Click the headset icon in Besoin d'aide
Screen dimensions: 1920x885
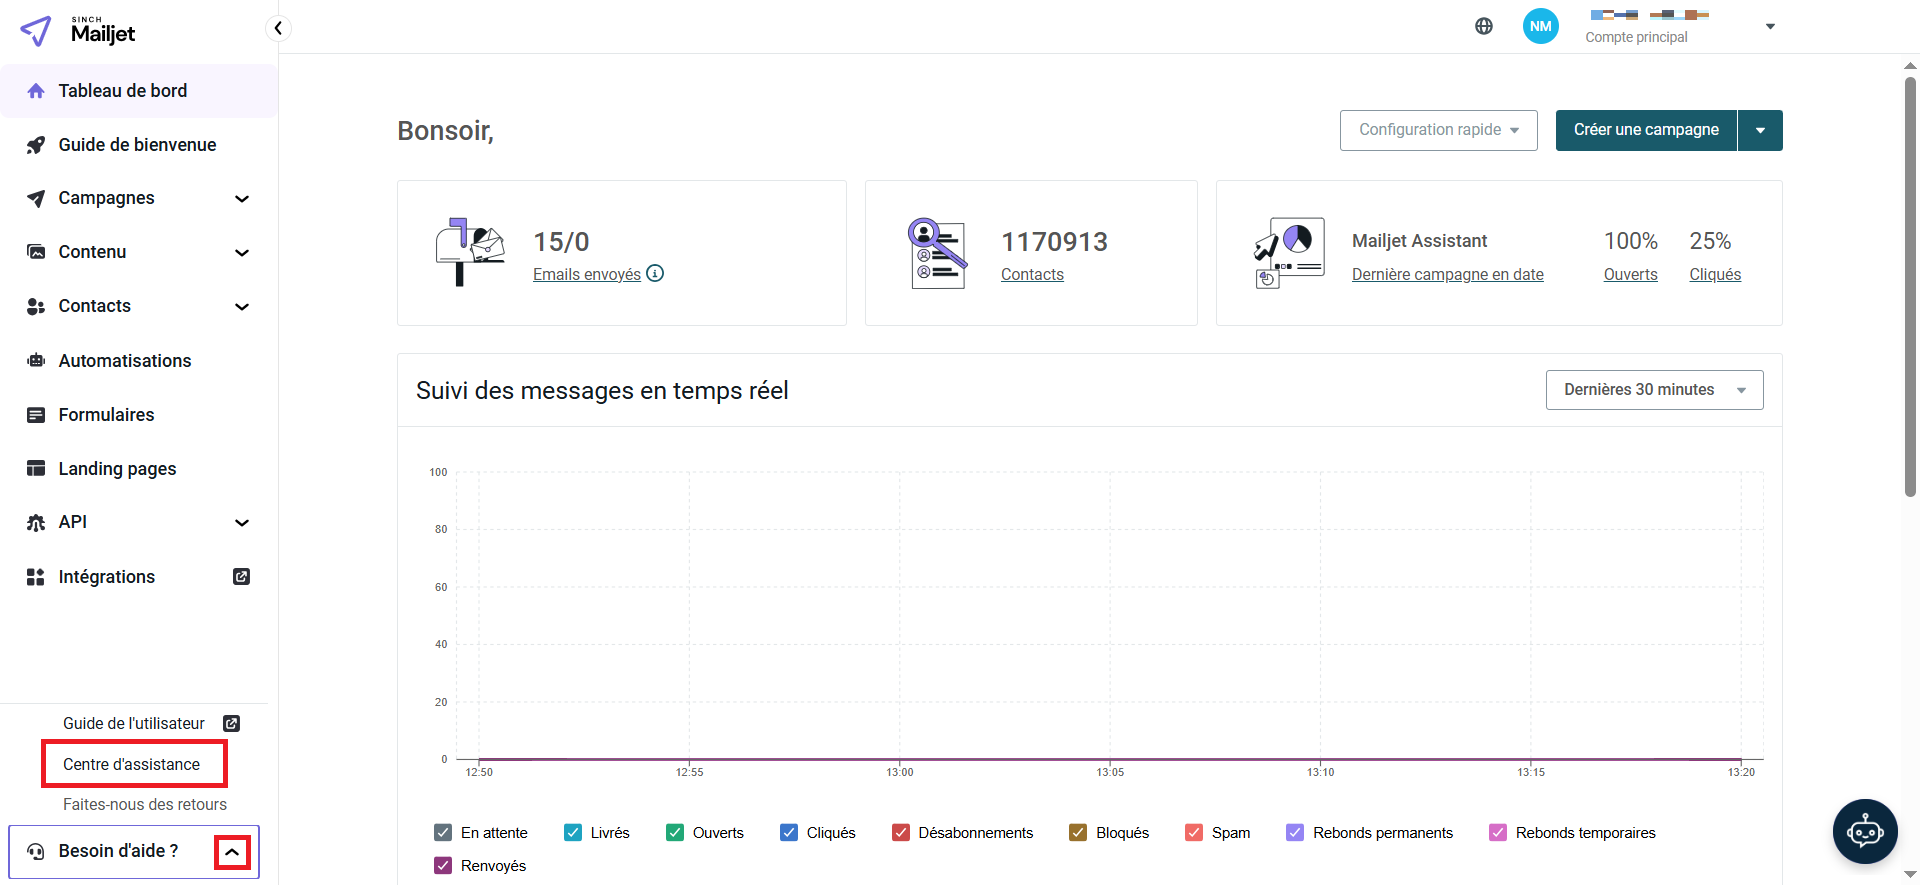(36, 851)
